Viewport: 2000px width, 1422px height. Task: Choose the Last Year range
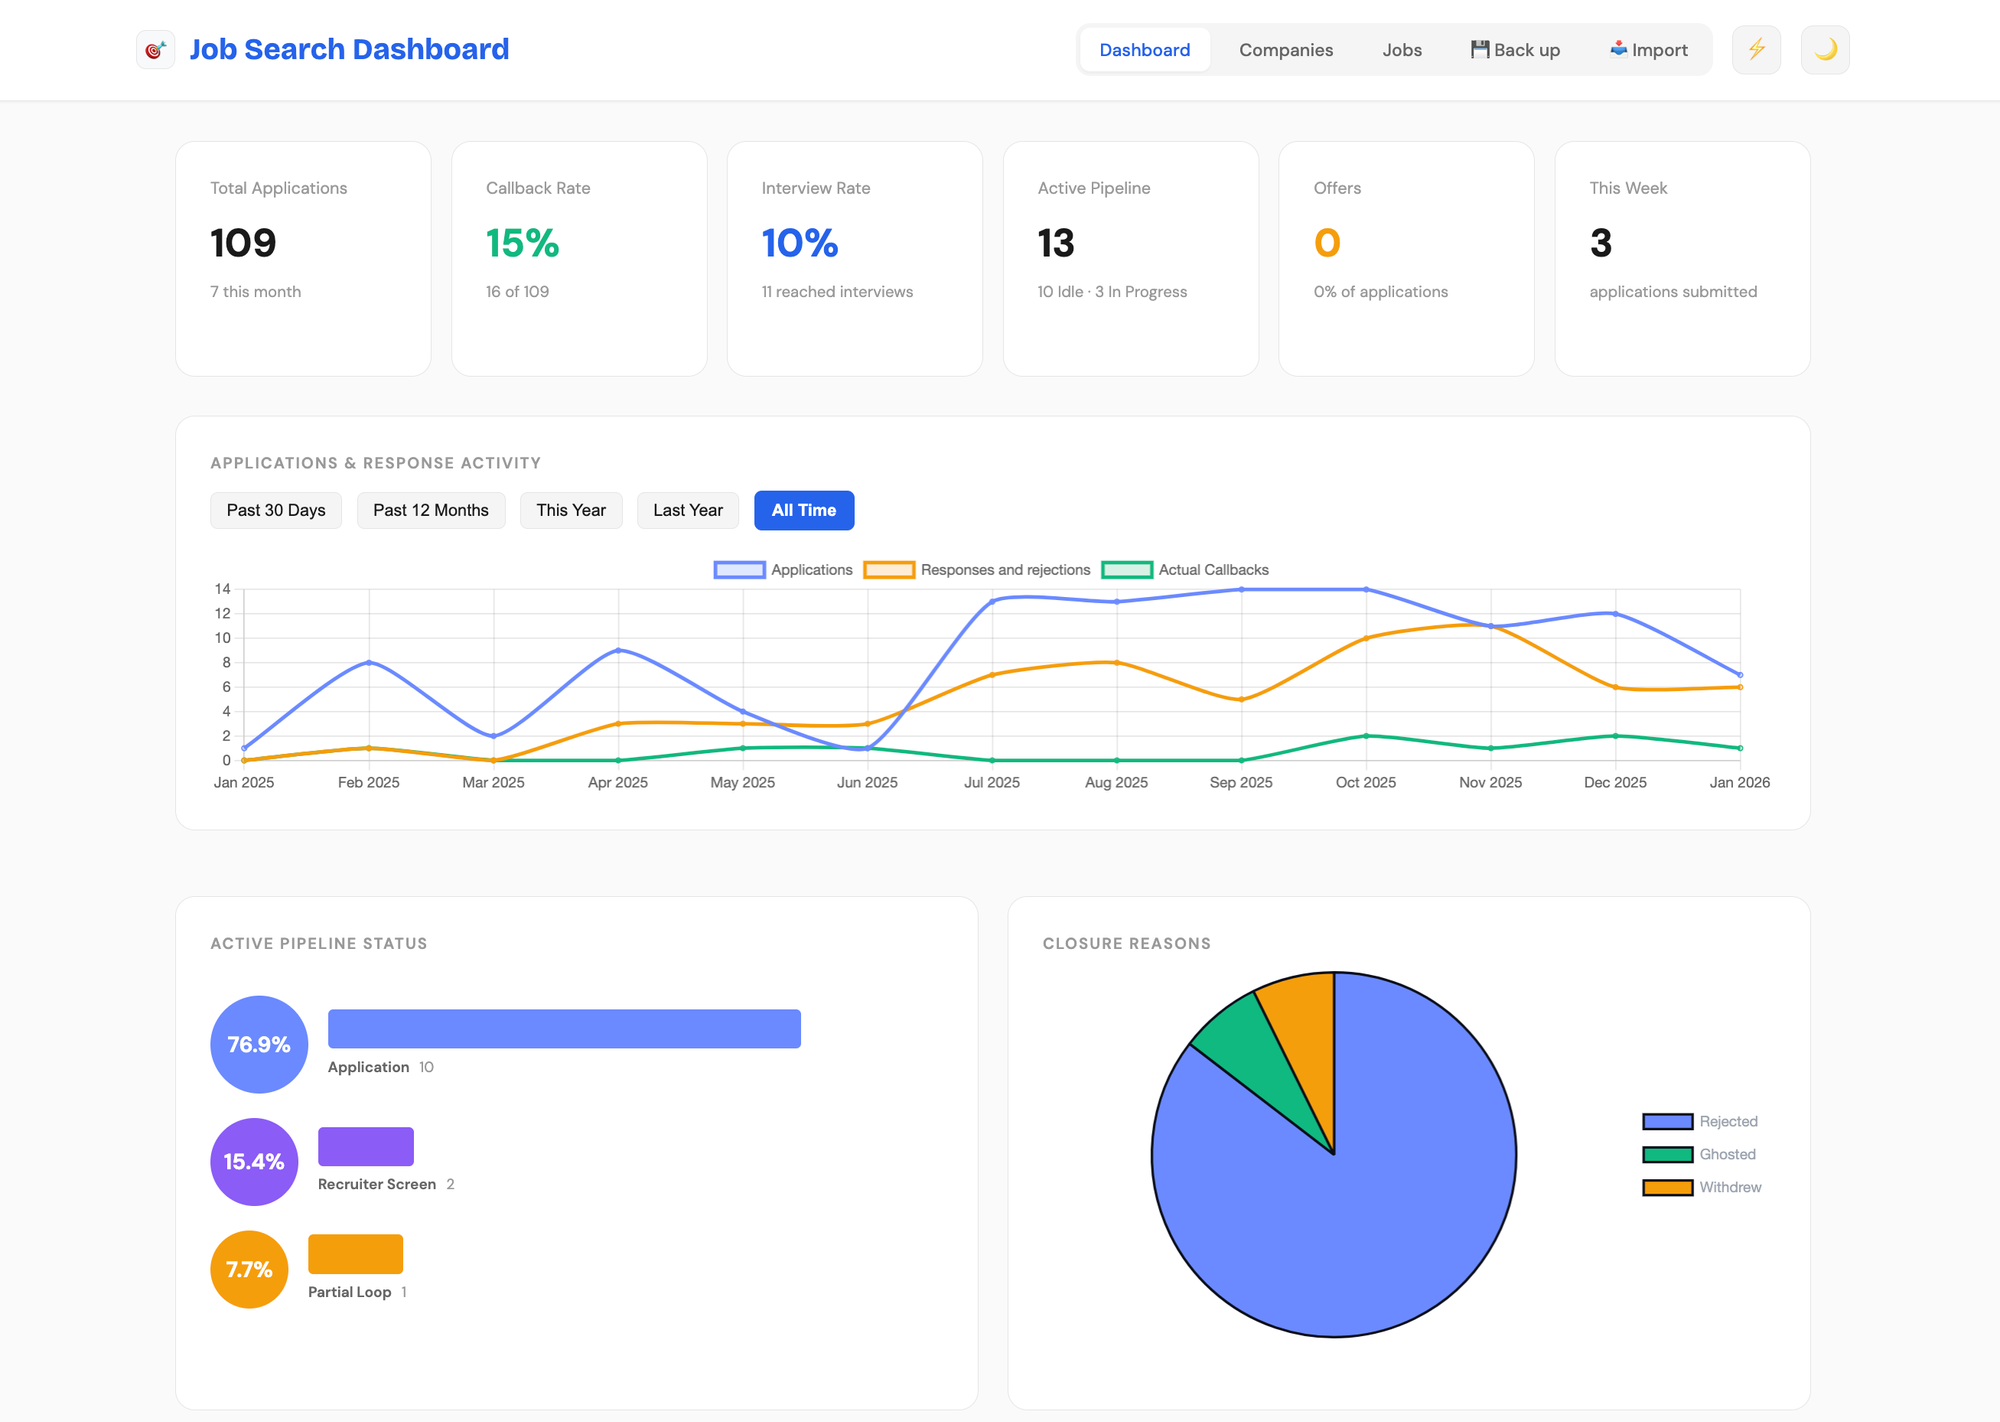pyautogui.click(x=687, y=510)
